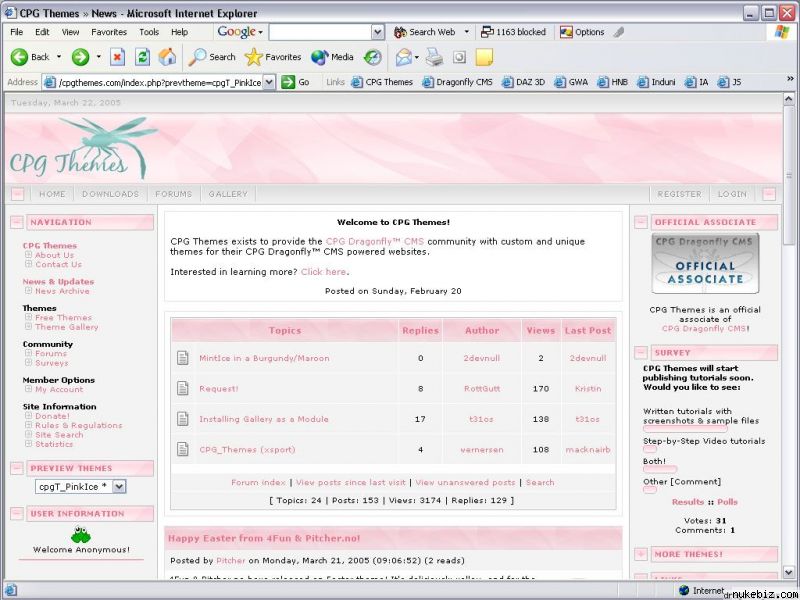Click the binoculars Search Web button

(x=424, y=32)
